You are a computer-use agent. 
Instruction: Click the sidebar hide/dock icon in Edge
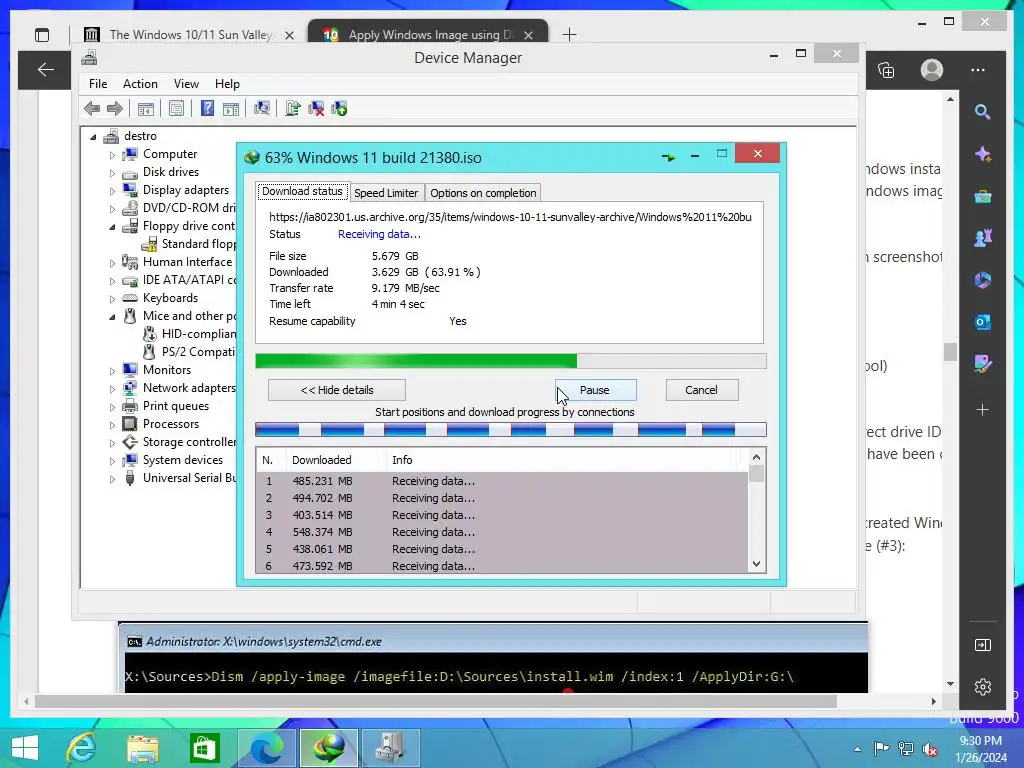(982, 645)
